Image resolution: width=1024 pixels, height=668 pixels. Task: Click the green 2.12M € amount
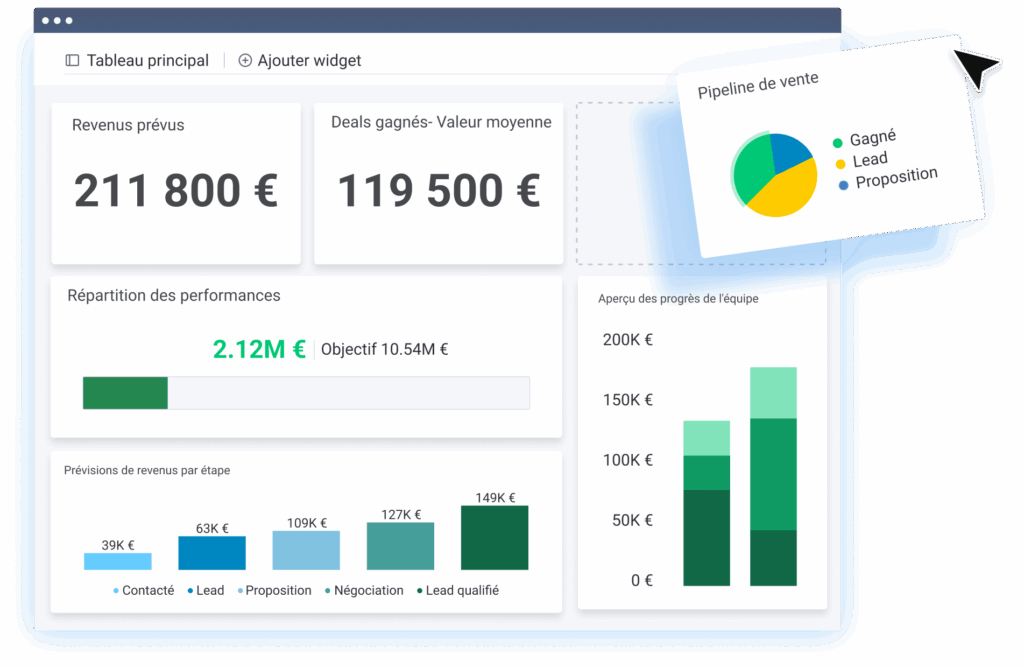pyautogui.click(x=259, y=349)
